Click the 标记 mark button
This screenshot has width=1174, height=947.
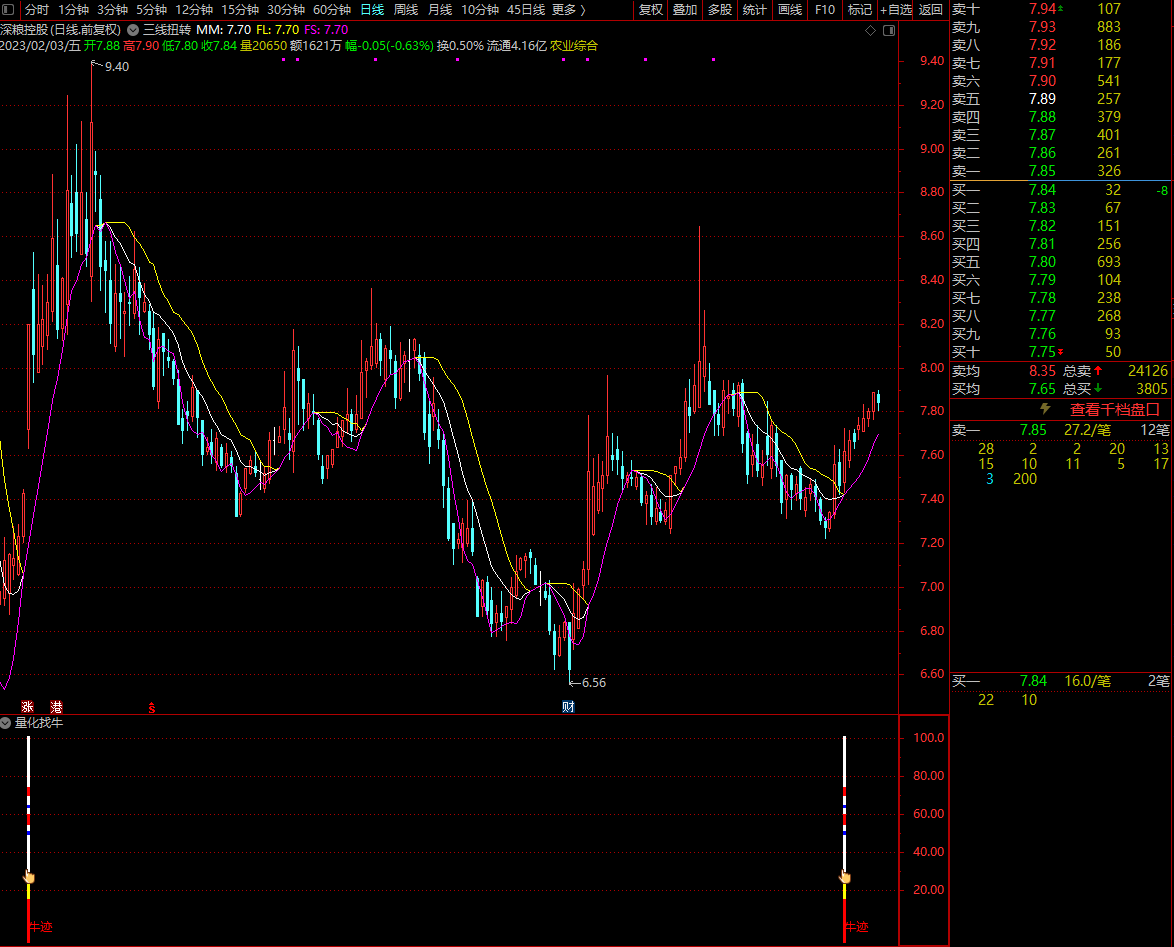860,10
